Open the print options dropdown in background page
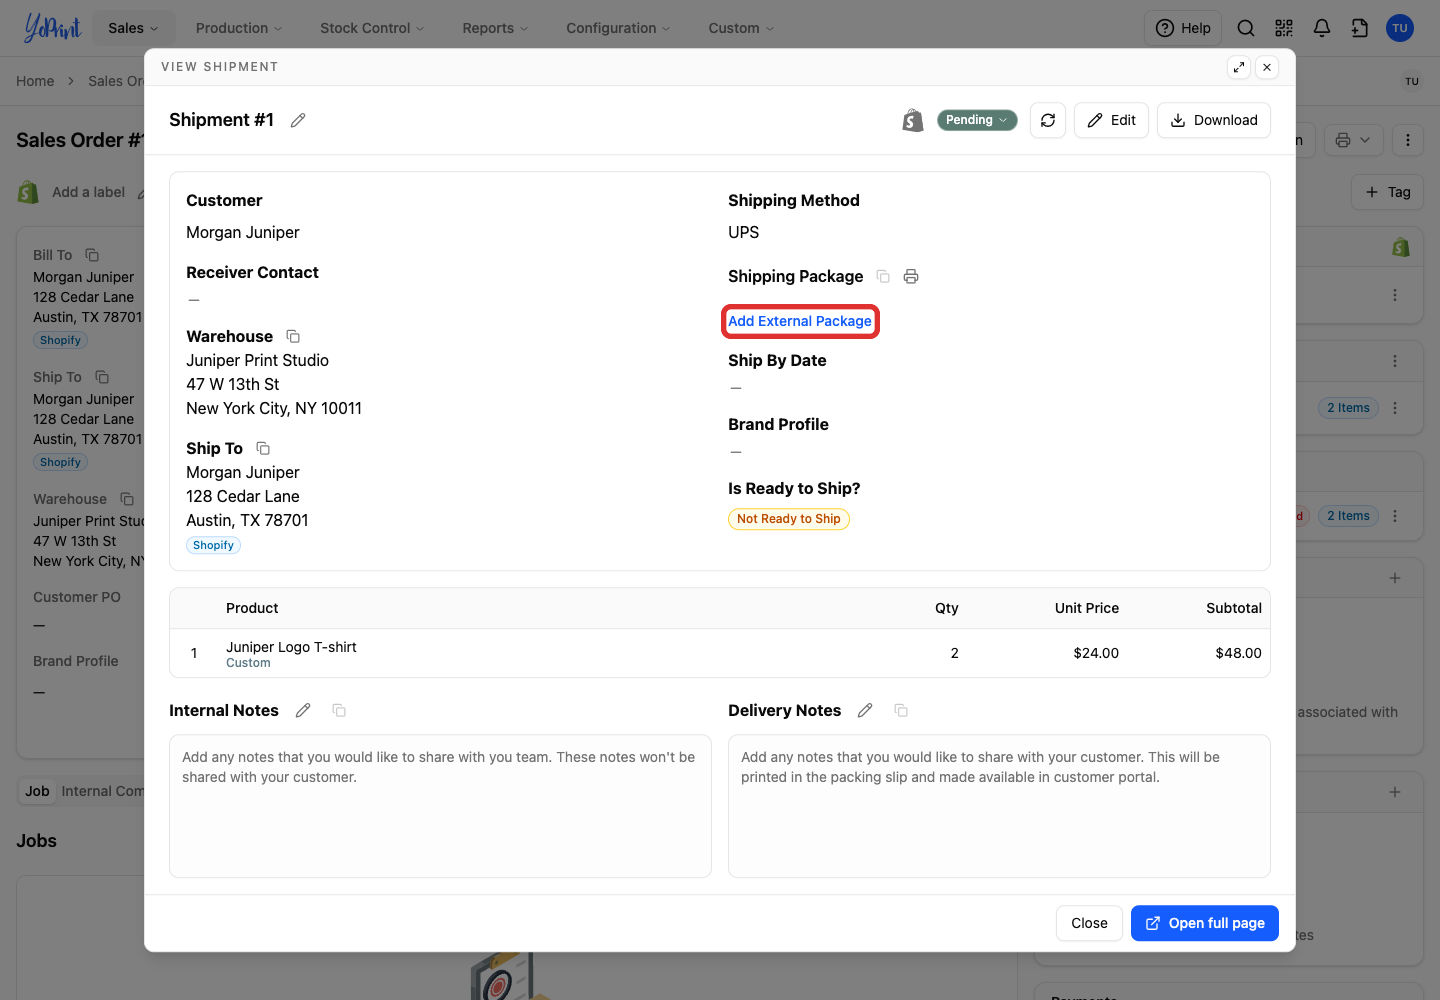This screenshot has width=1440, height=1000. click(1354, 140)
